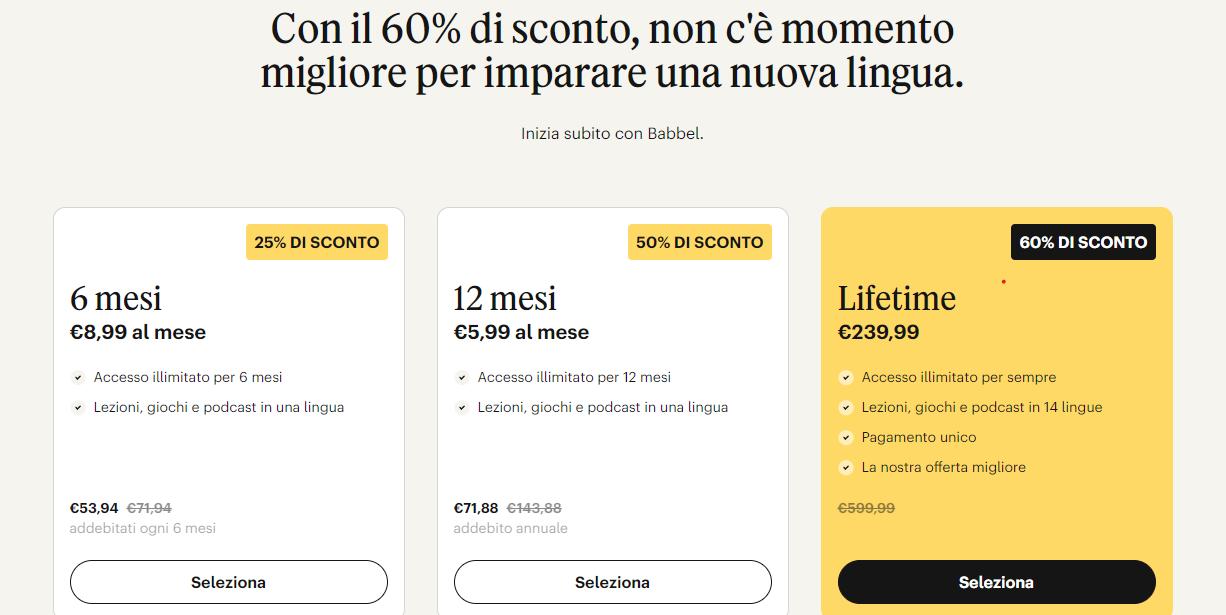The height and width of the screenshot is (615, 1226).
Task: Click the '€5,99 al mese' price text
Action: [521, 332]
